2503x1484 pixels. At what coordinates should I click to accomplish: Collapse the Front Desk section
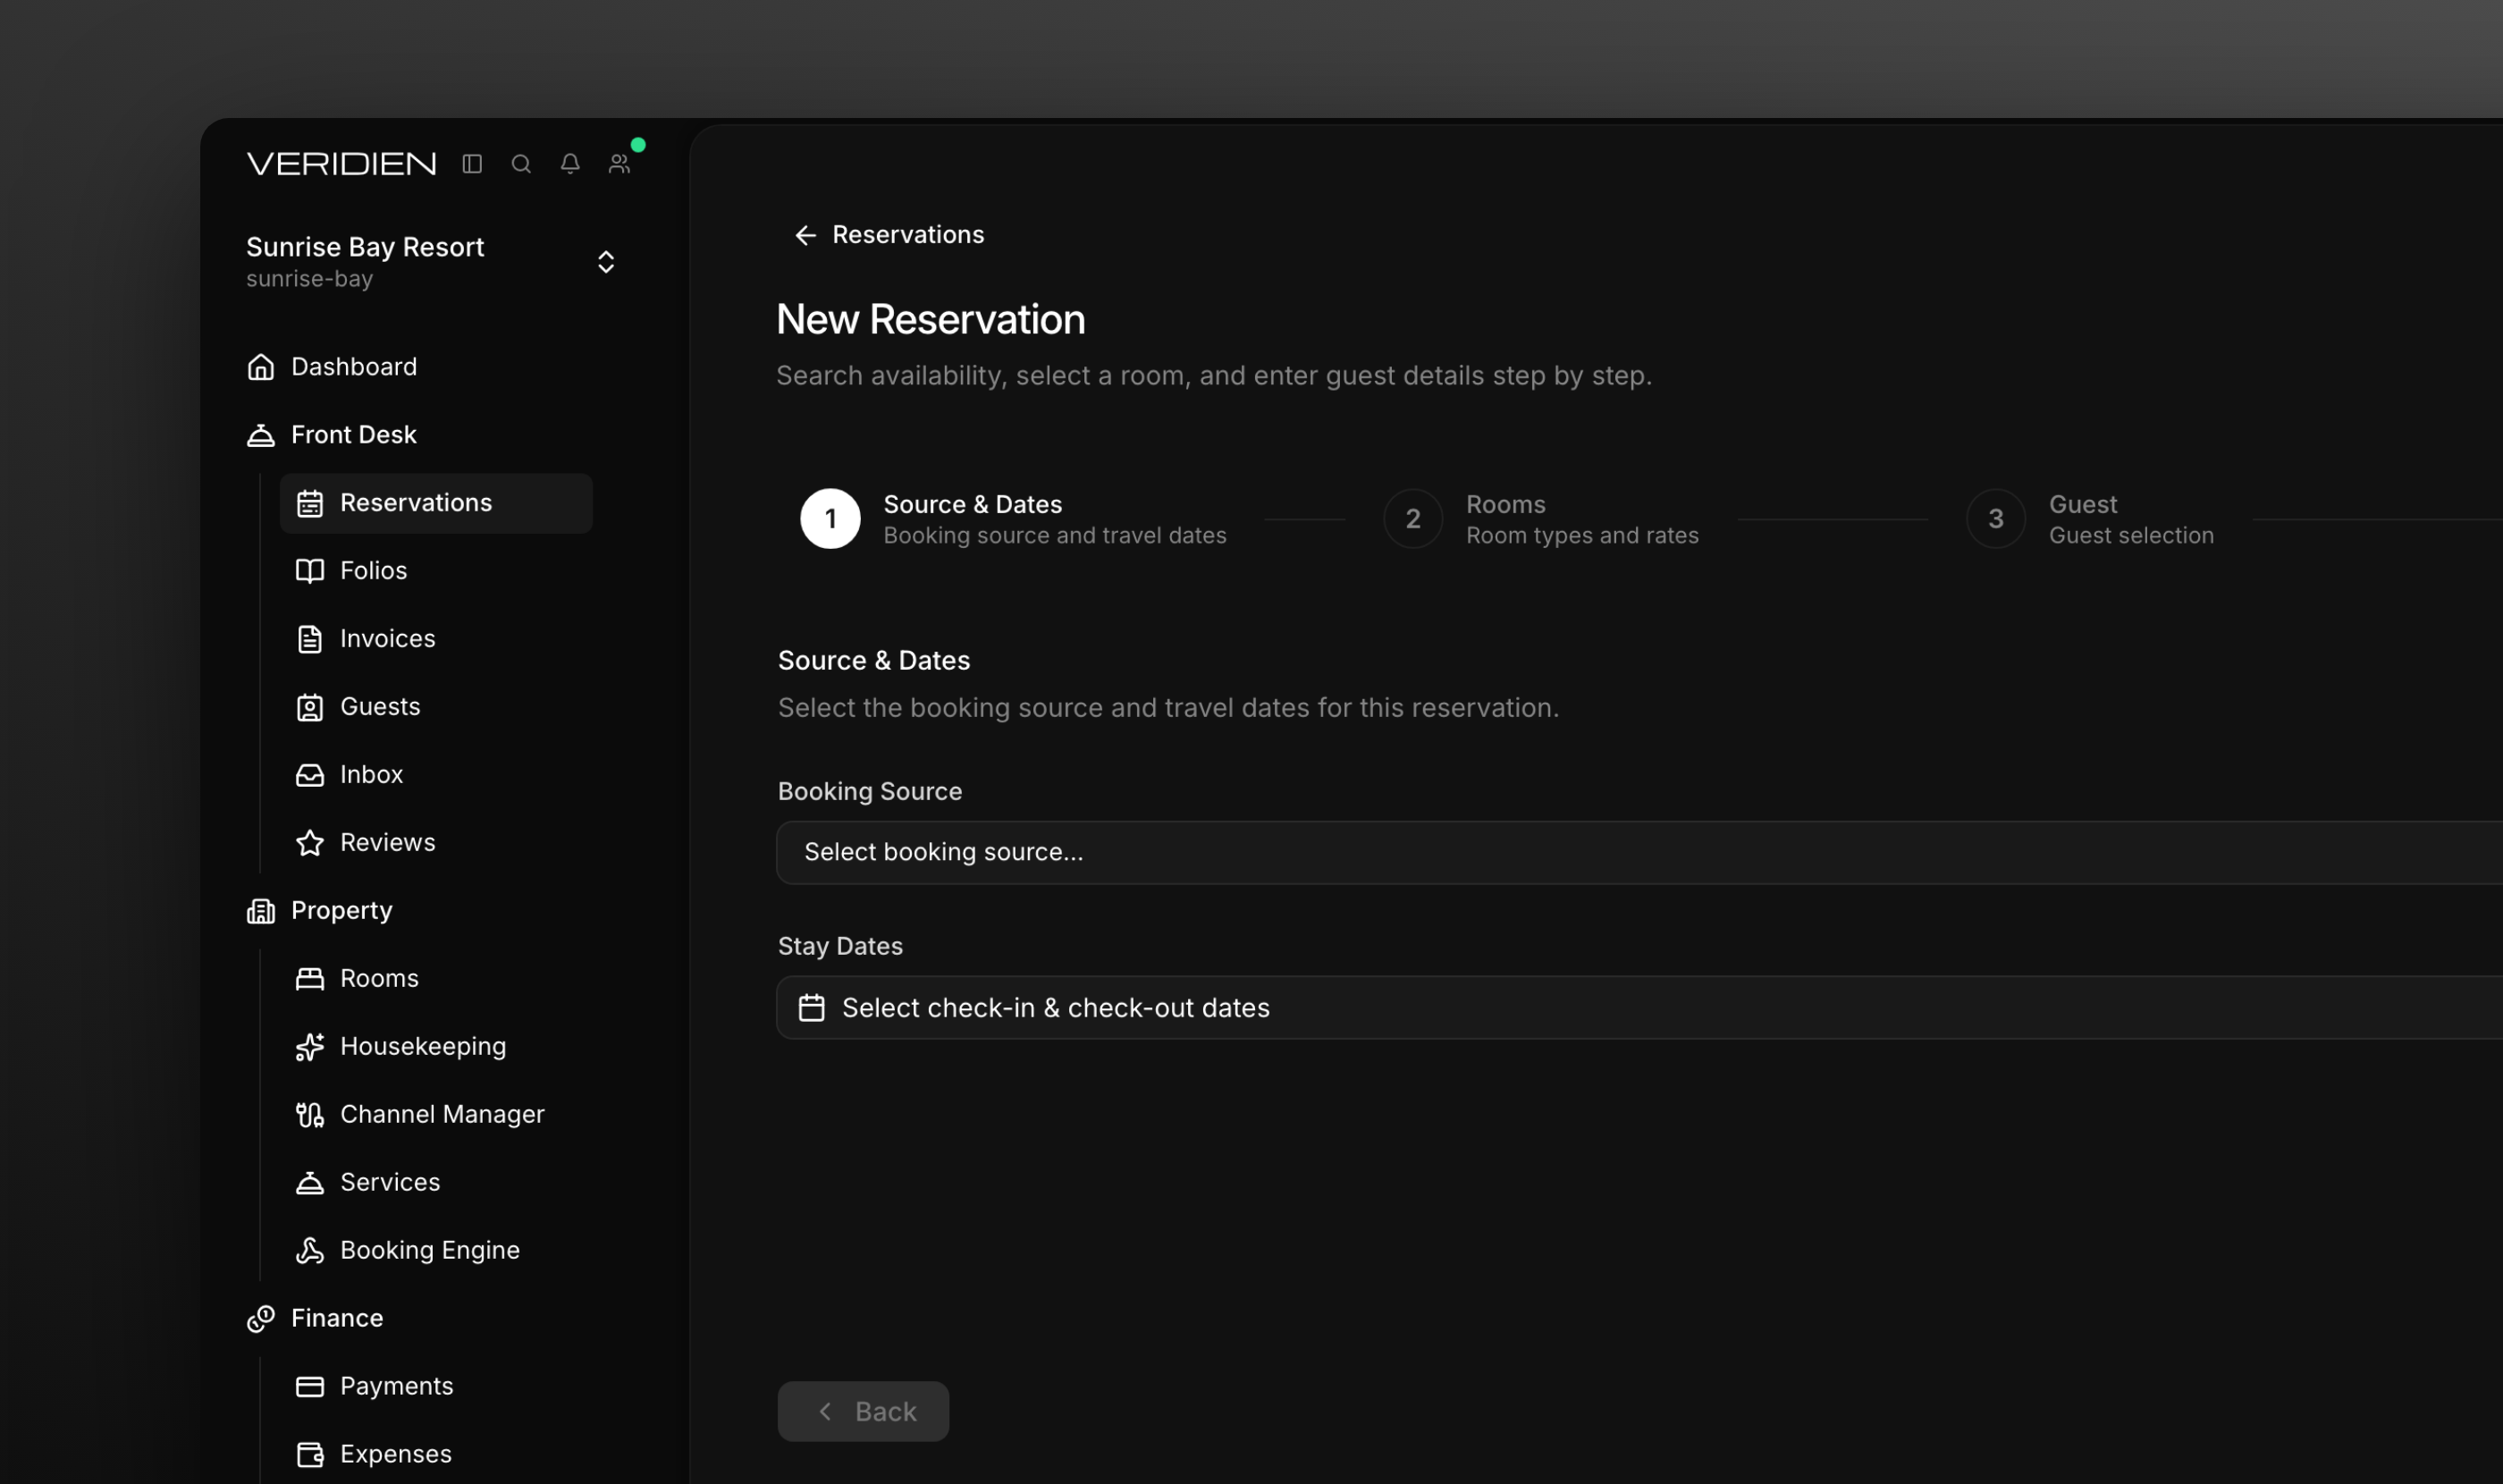pyautogui.click(x=354, y=435)
